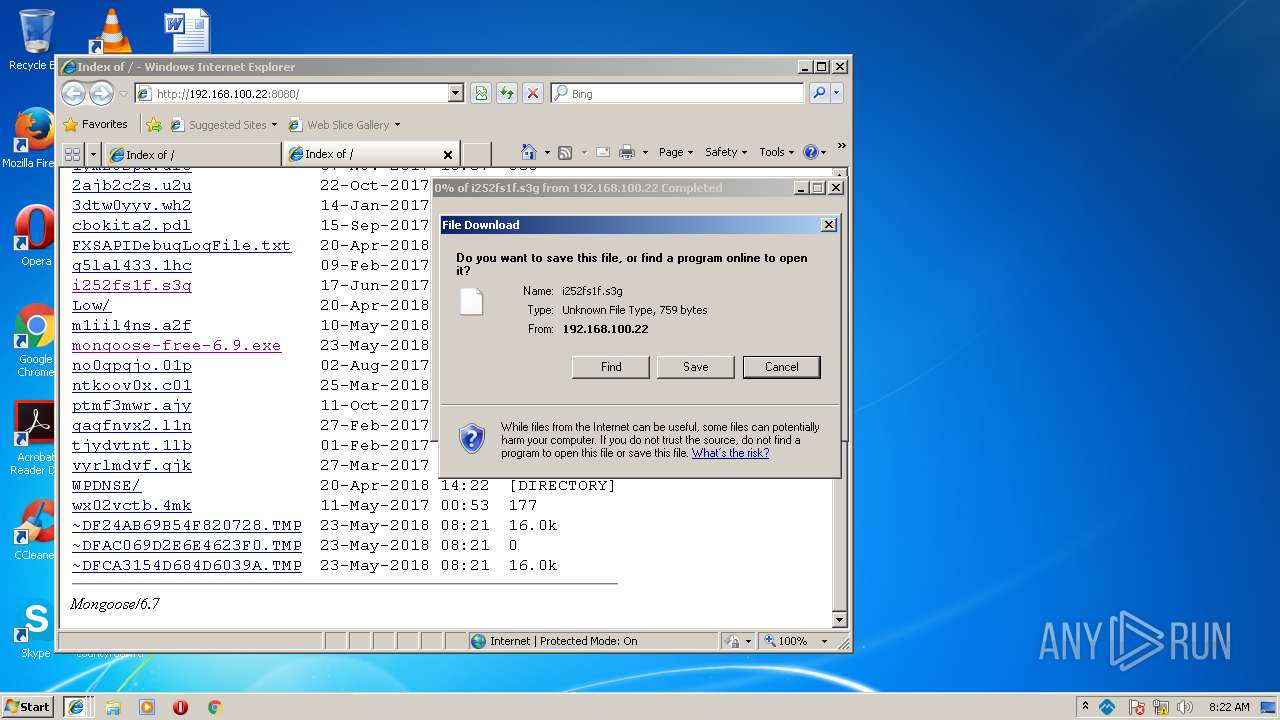Open a new blank tab

(476, 154)
